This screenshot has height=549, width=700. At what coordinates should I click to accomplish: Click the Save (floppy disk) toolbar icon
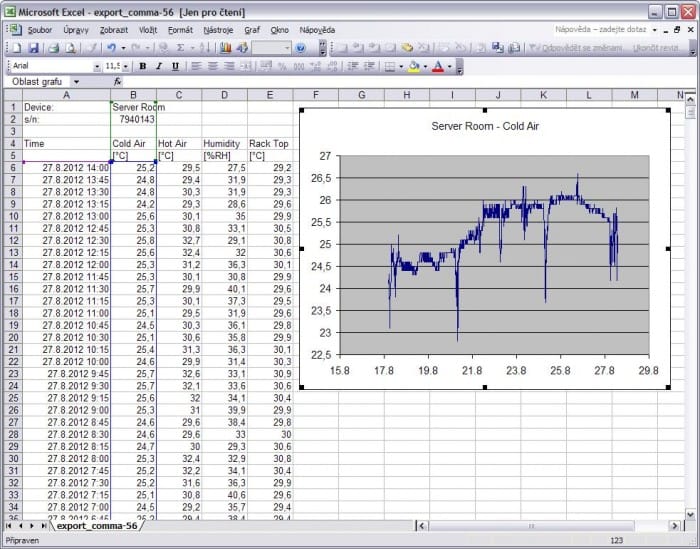click(x=33, y=48)
